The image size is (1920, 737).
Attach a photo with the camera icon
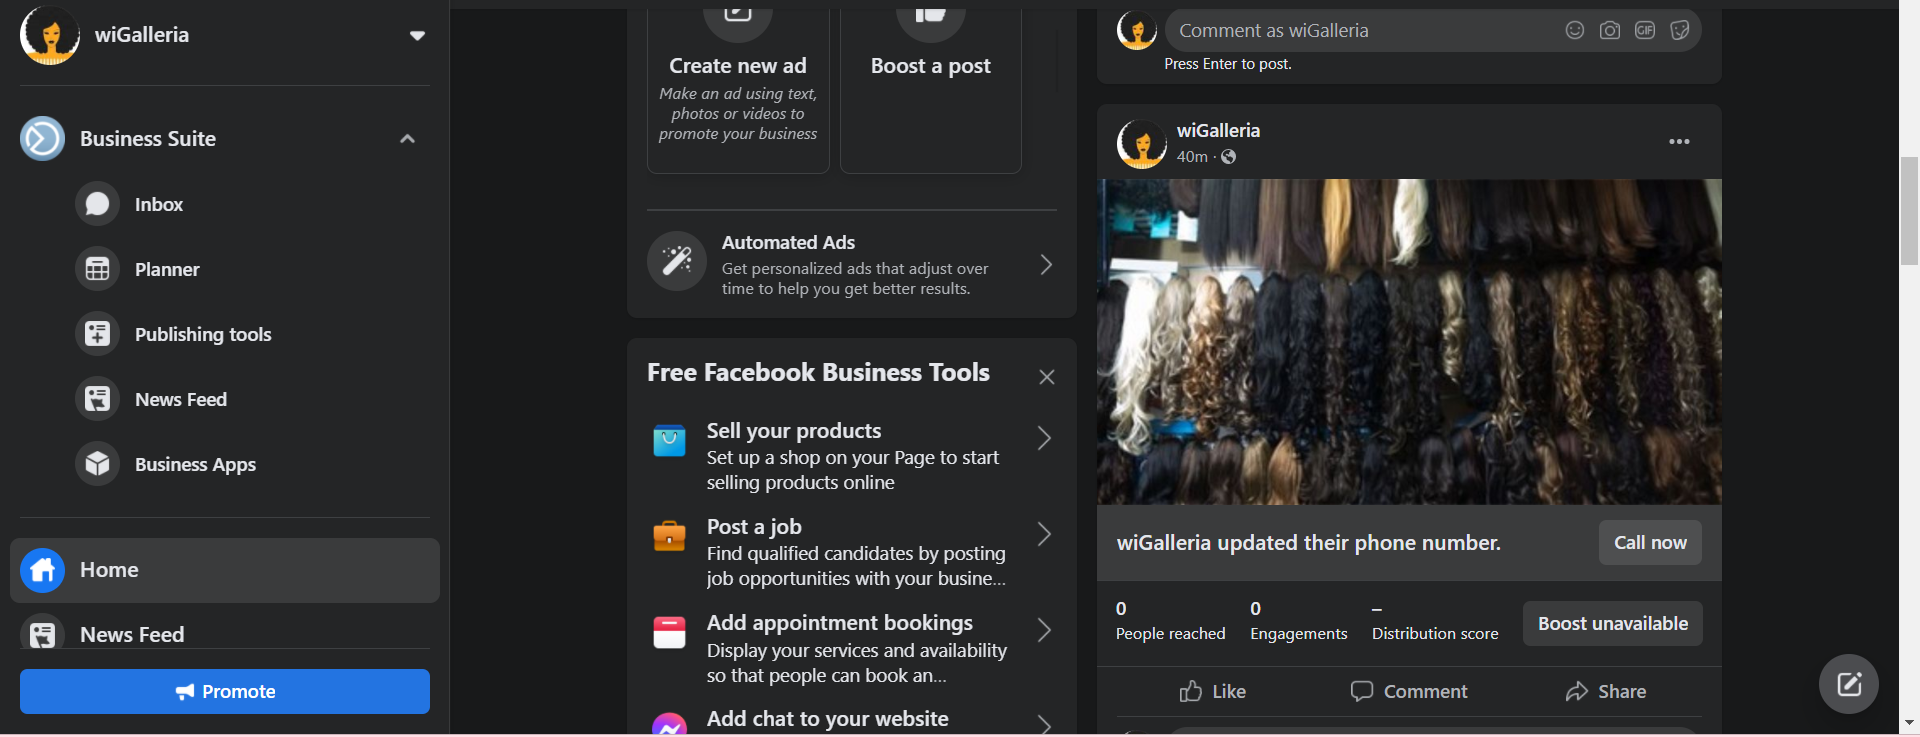pos(1610,30)
